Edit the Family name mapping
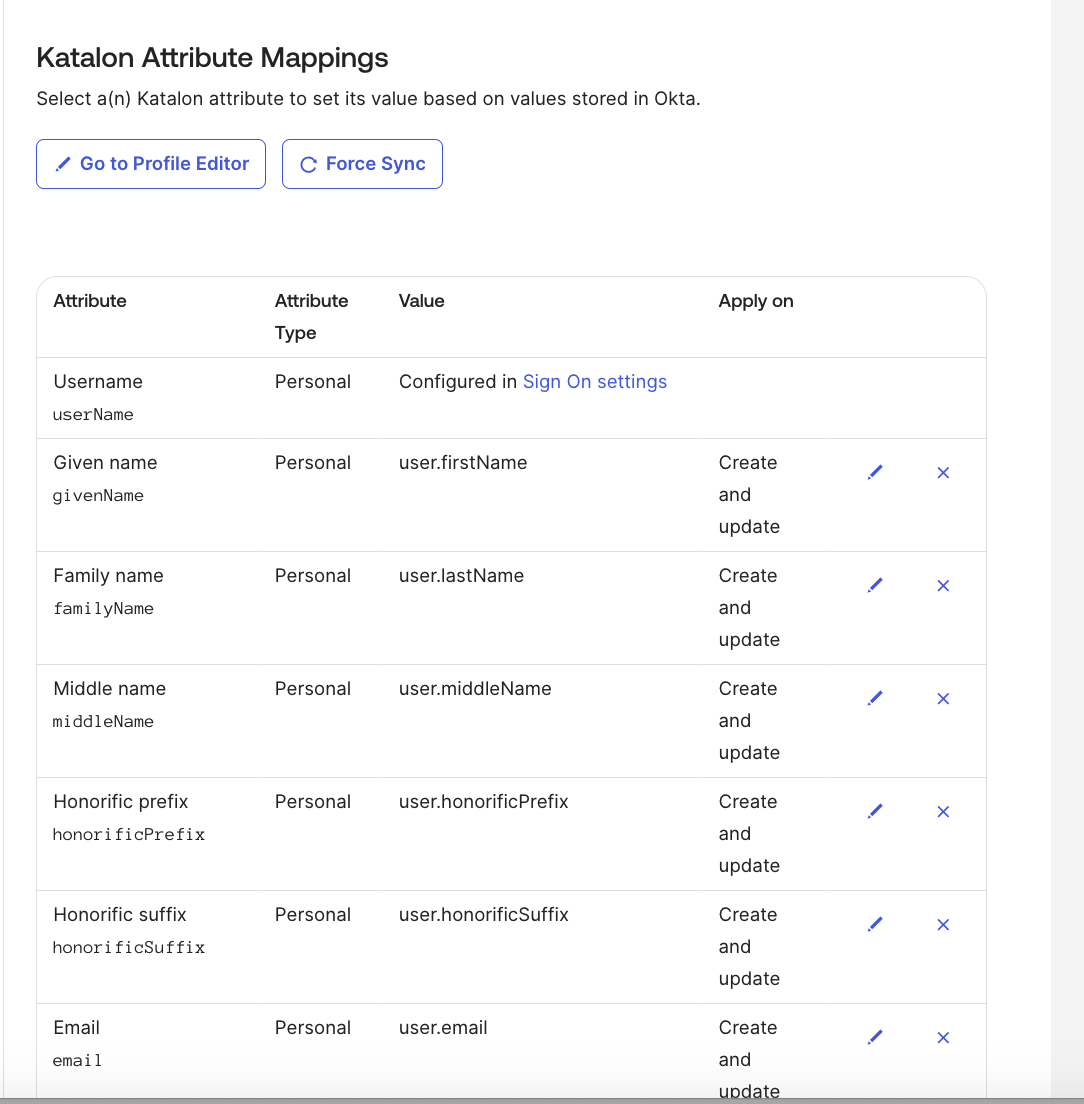 [875, 586]
